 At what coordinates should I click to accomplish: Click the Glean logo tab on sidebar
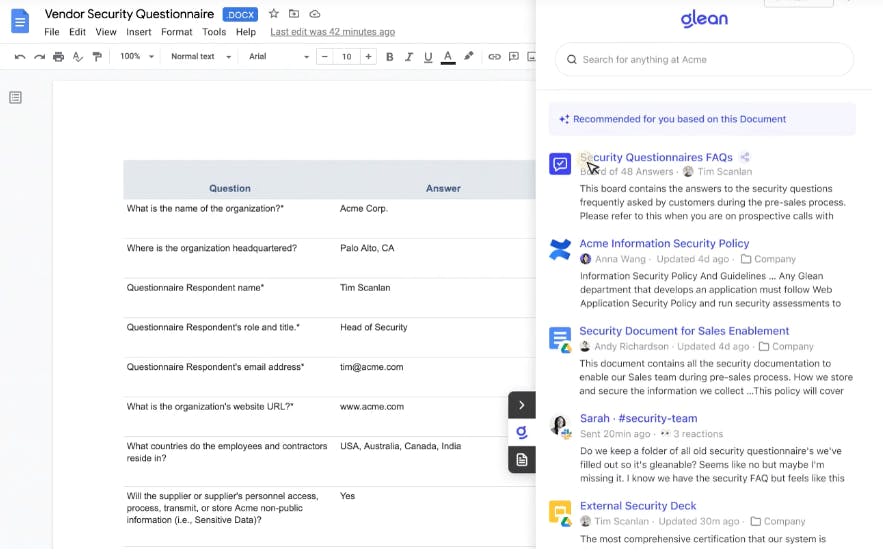pos(522,432)
